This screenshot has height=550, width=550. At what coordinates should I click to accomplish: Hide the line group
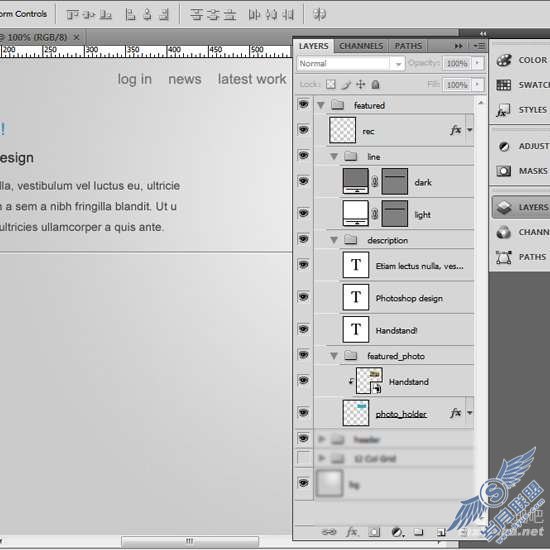tap(303, 155)
